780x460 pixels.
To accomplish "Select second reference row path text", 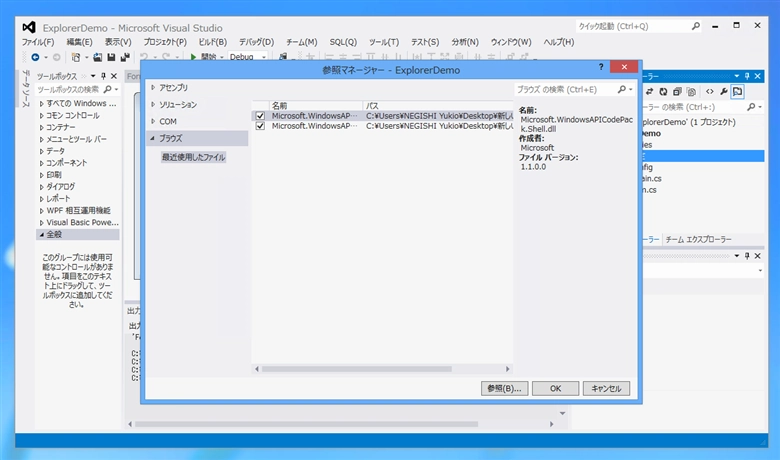I will click(x=439, y=126).
